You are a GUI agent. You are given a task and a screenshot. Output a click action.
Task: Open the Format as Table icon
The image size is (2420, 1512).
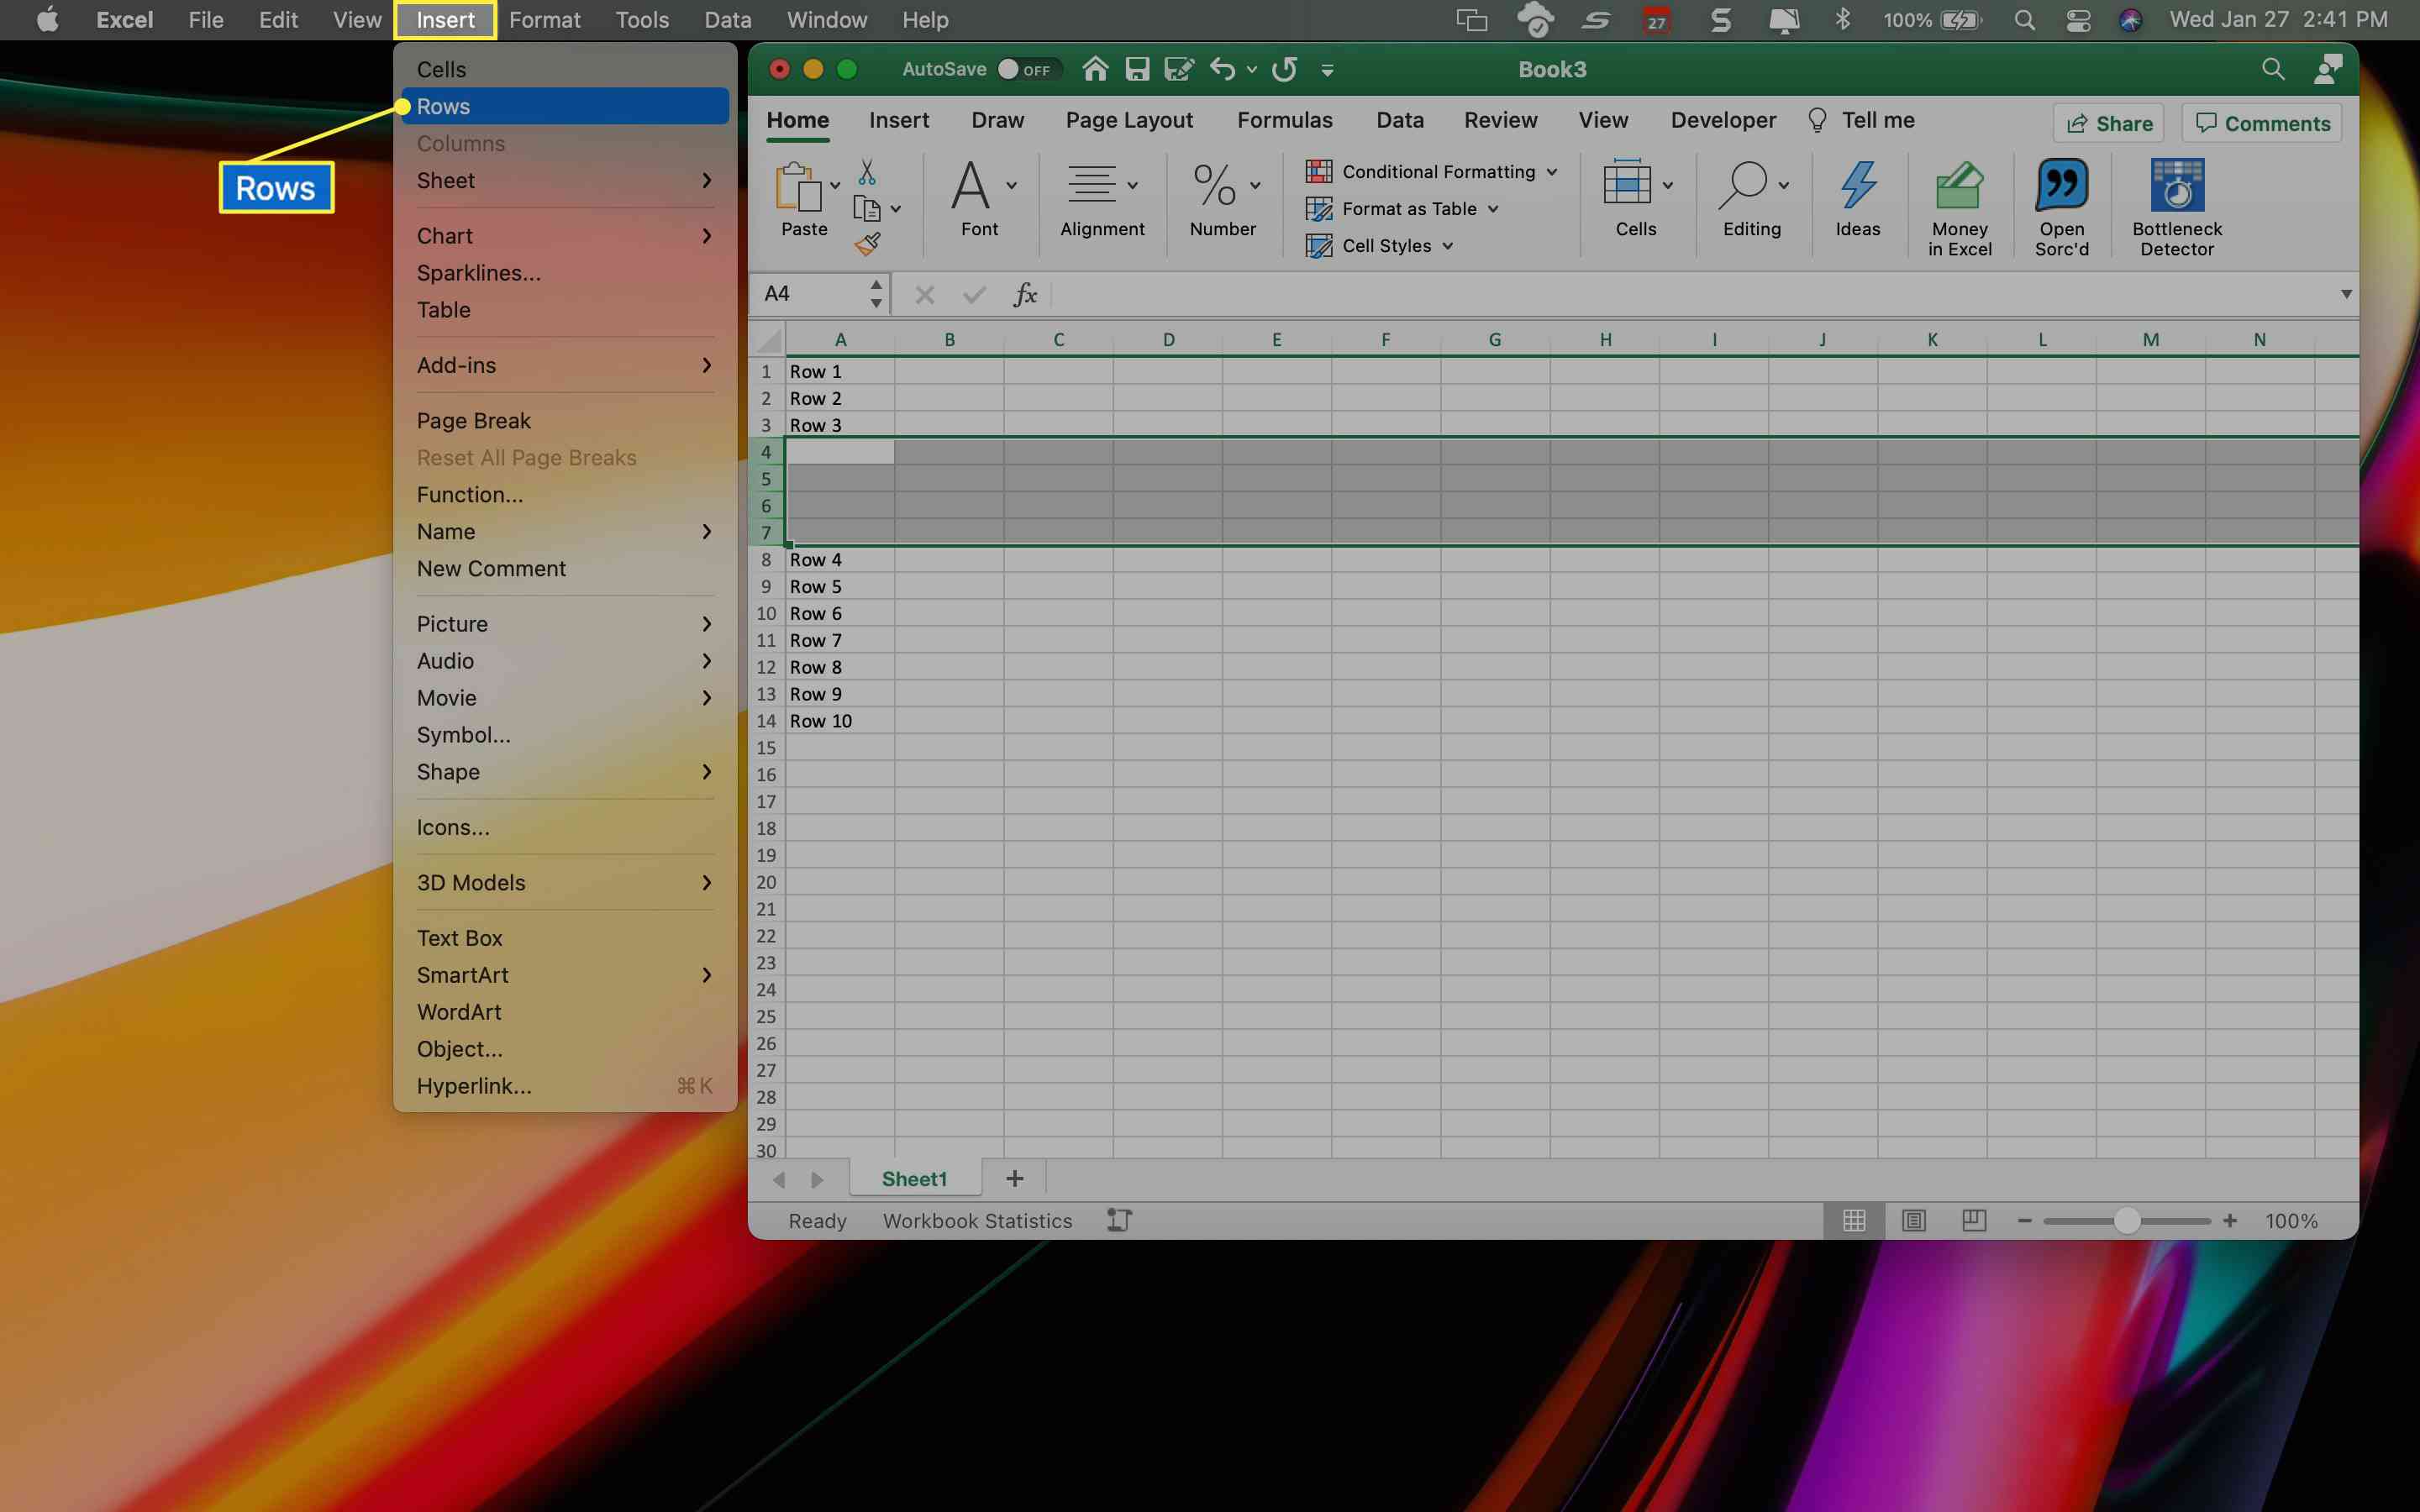[x=1319, y=207]
